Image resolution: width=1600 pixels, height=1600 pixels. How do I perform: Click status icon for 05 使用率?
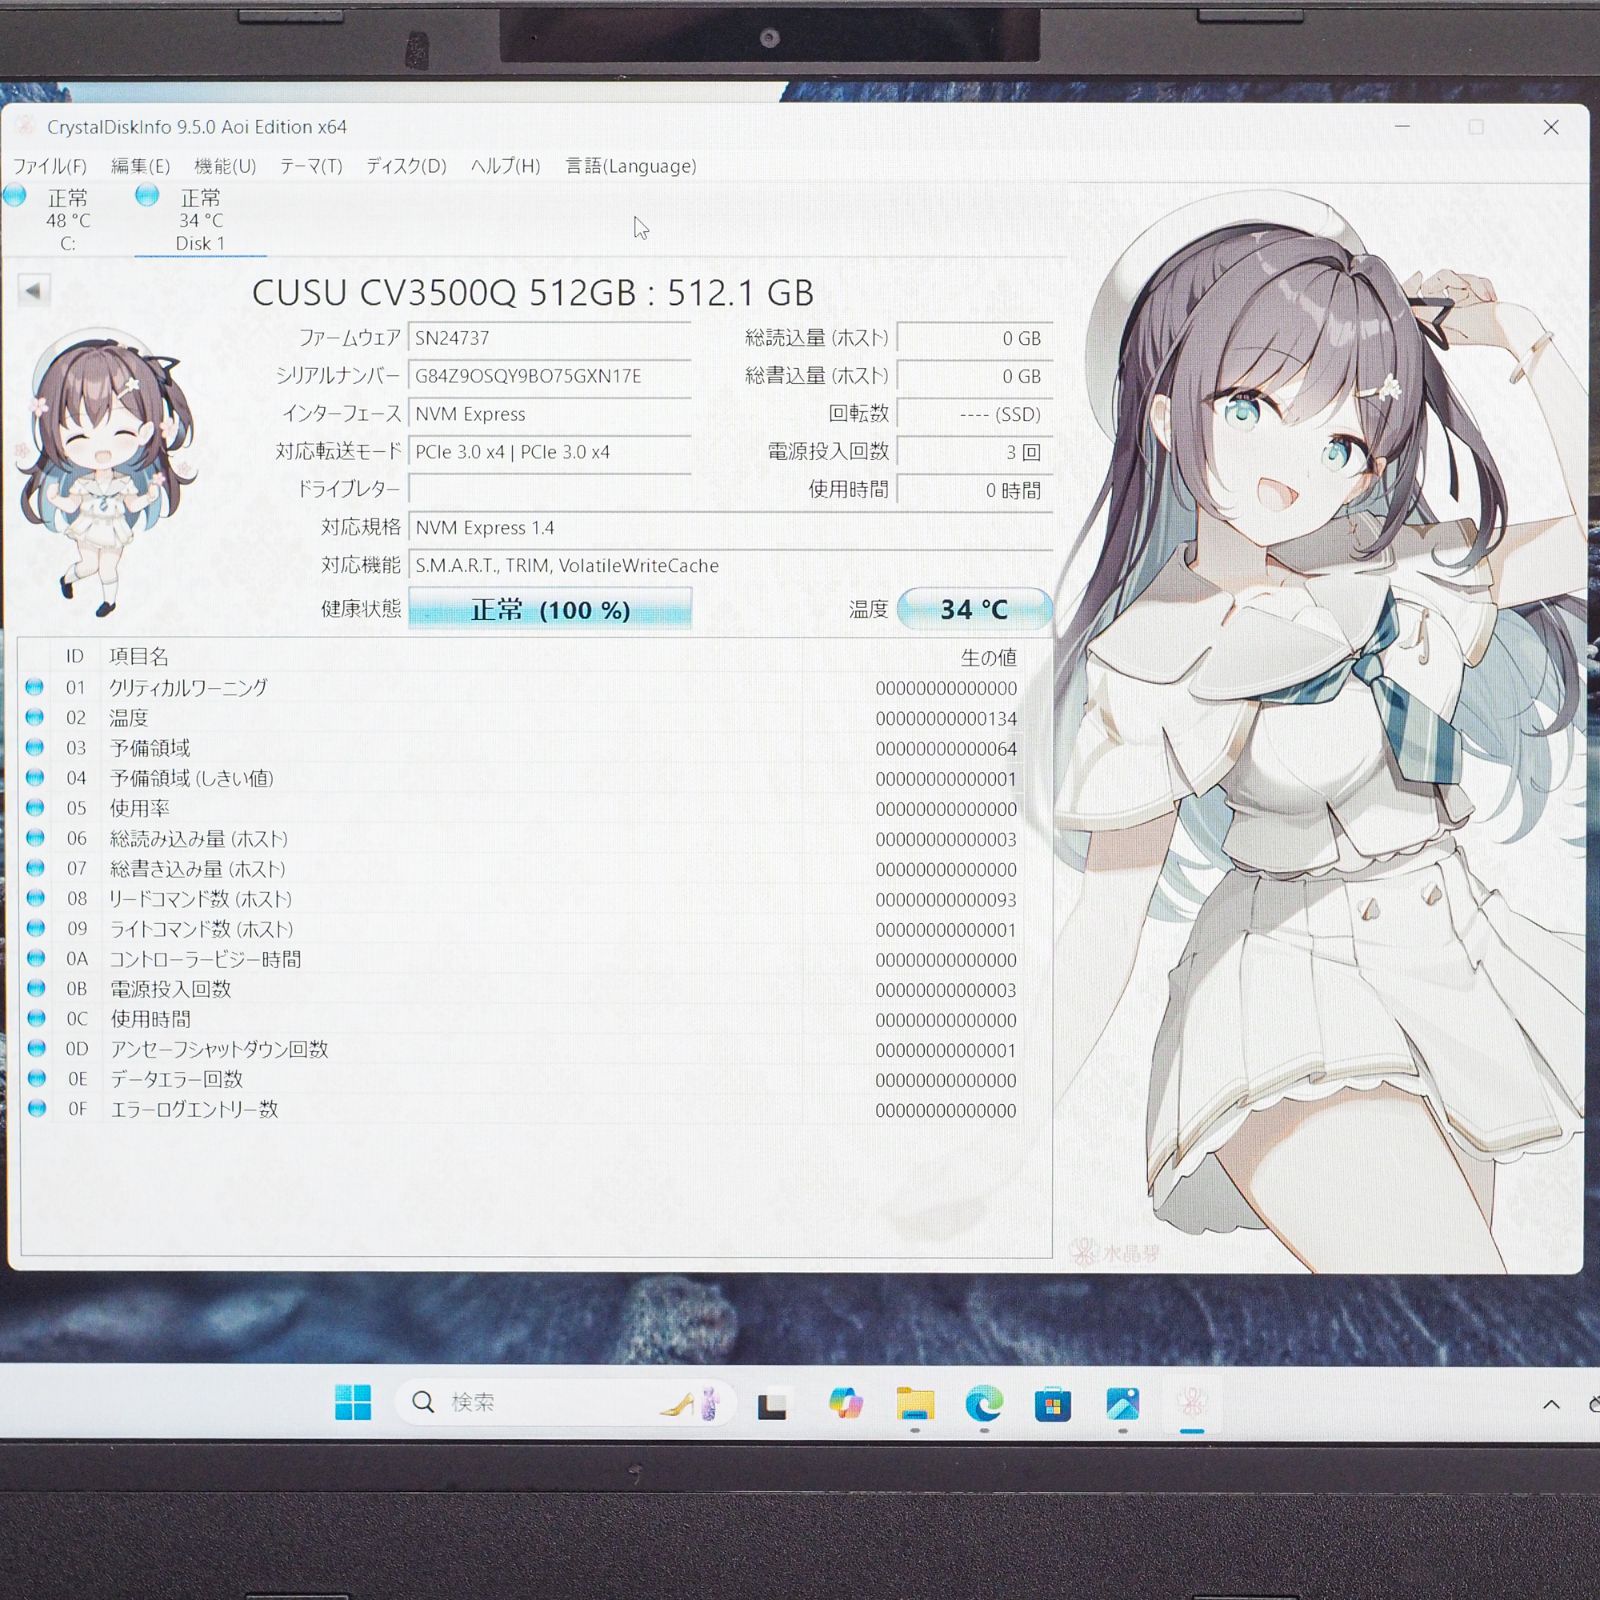tap(35, 807)
